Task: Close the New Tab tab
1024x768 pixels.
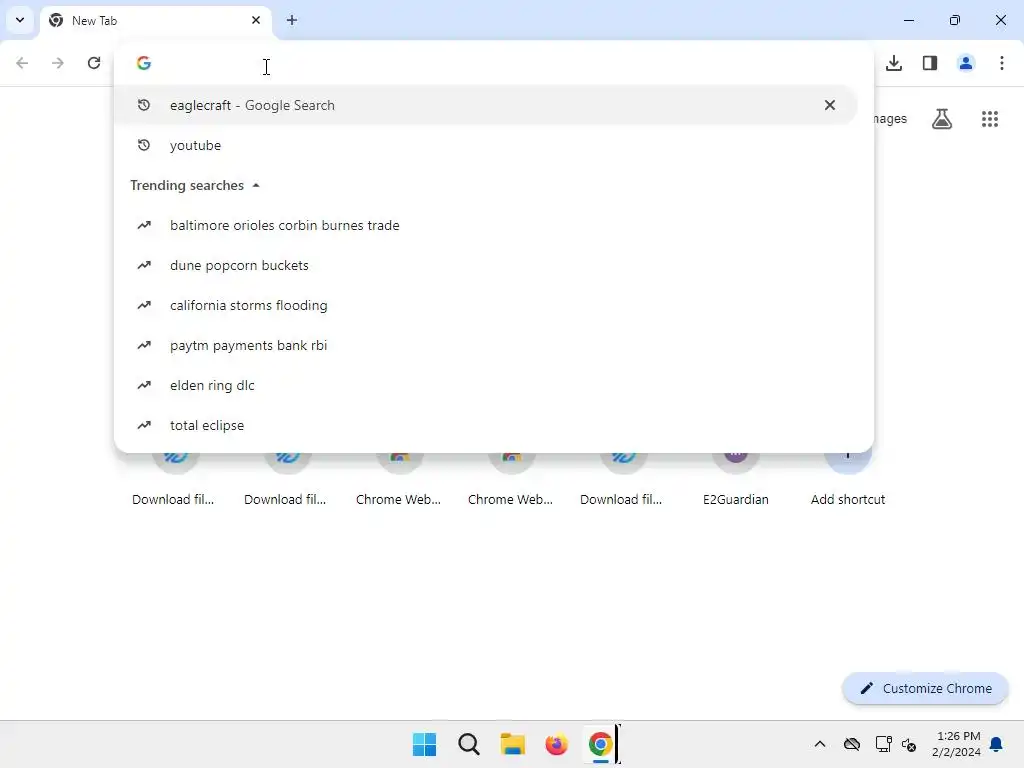Action: pyautogui.click(x=256, y=20)
